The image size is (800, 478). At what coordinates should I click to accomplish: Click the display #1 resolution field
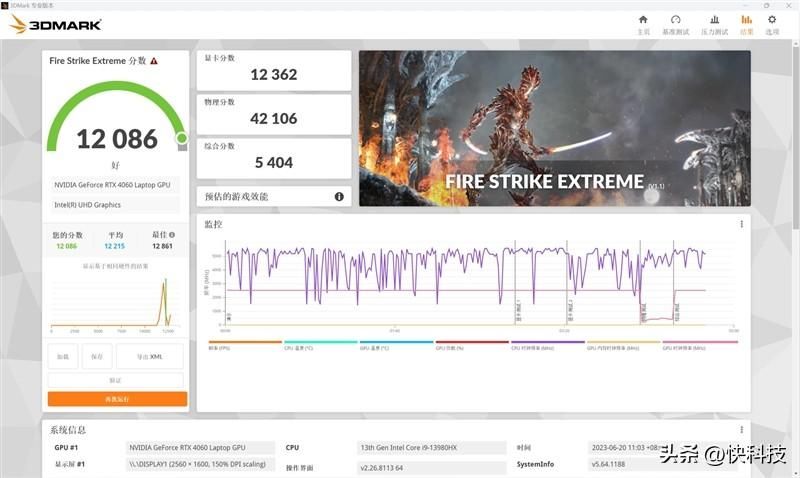tap(200, 465)
